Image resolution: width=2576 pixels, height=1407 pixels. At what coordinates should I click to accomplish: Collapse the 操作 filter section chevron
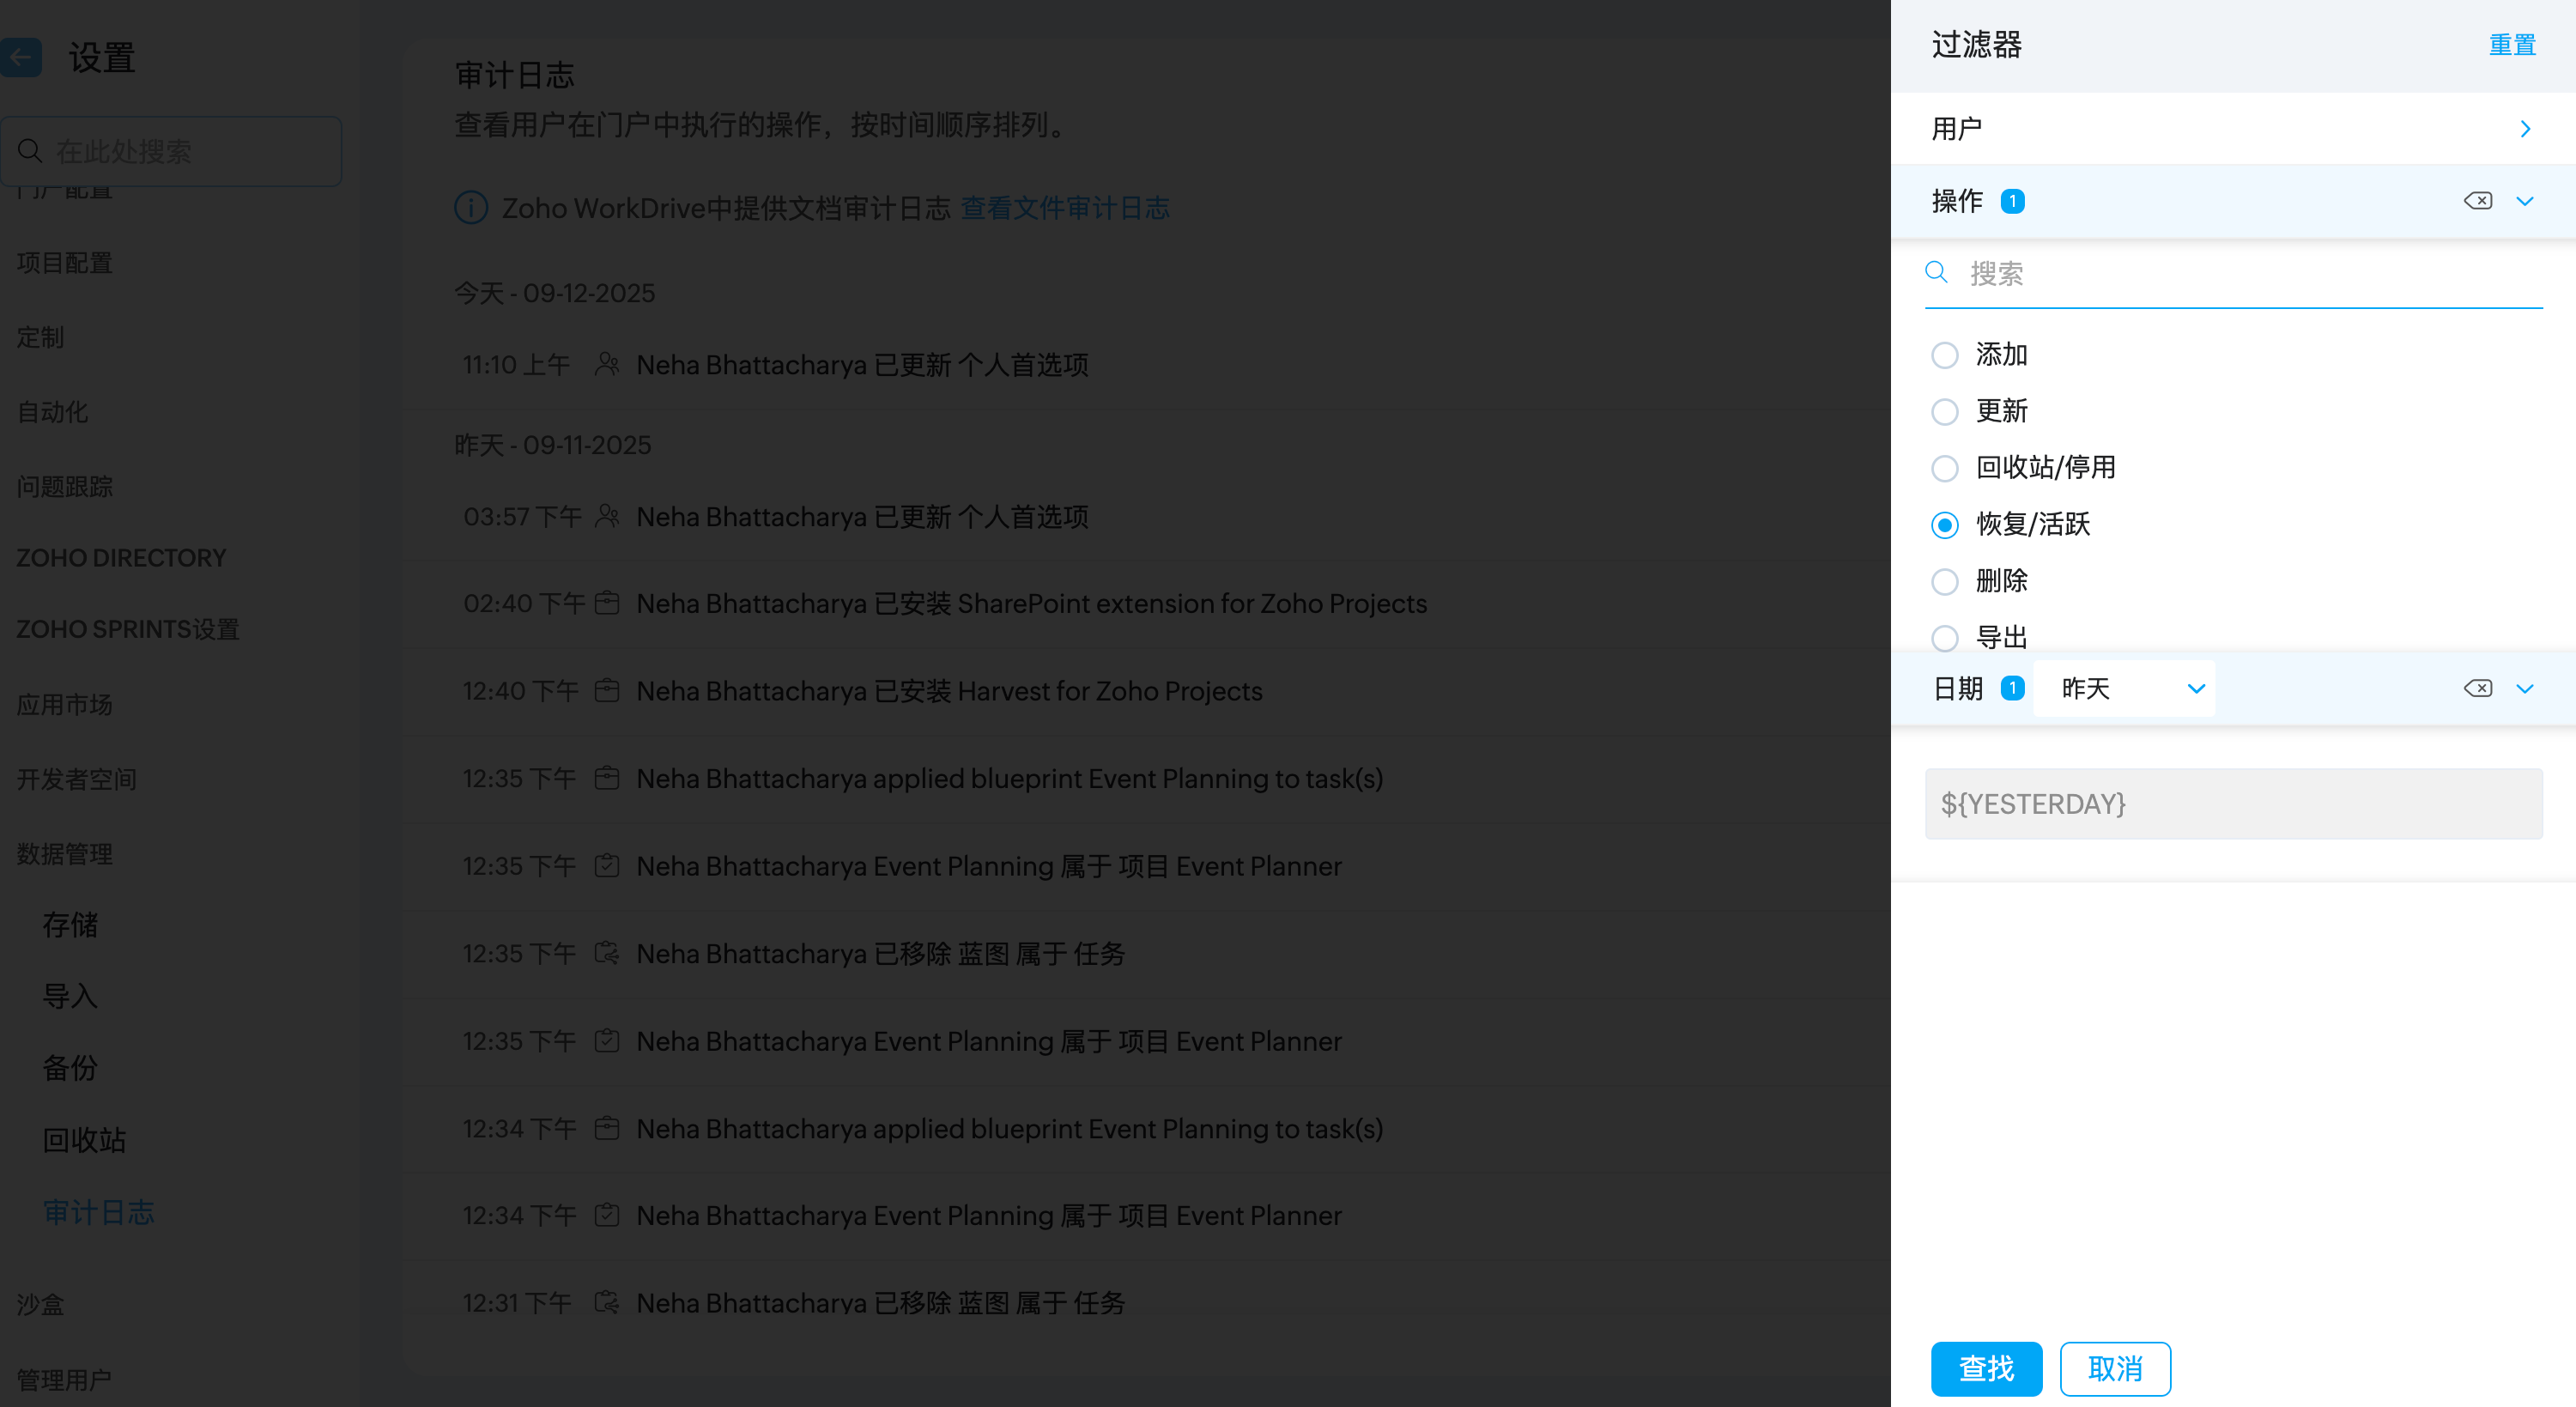[x=2524, y=201]
